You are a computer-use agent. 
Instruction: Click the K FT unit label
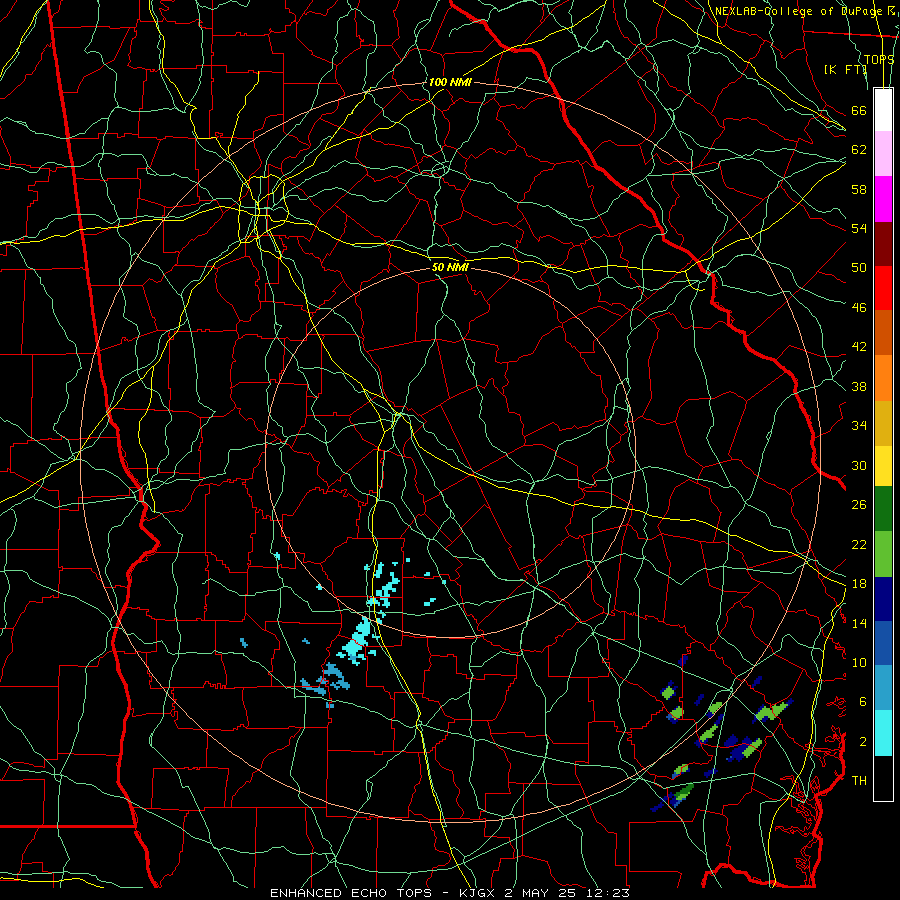845,69
